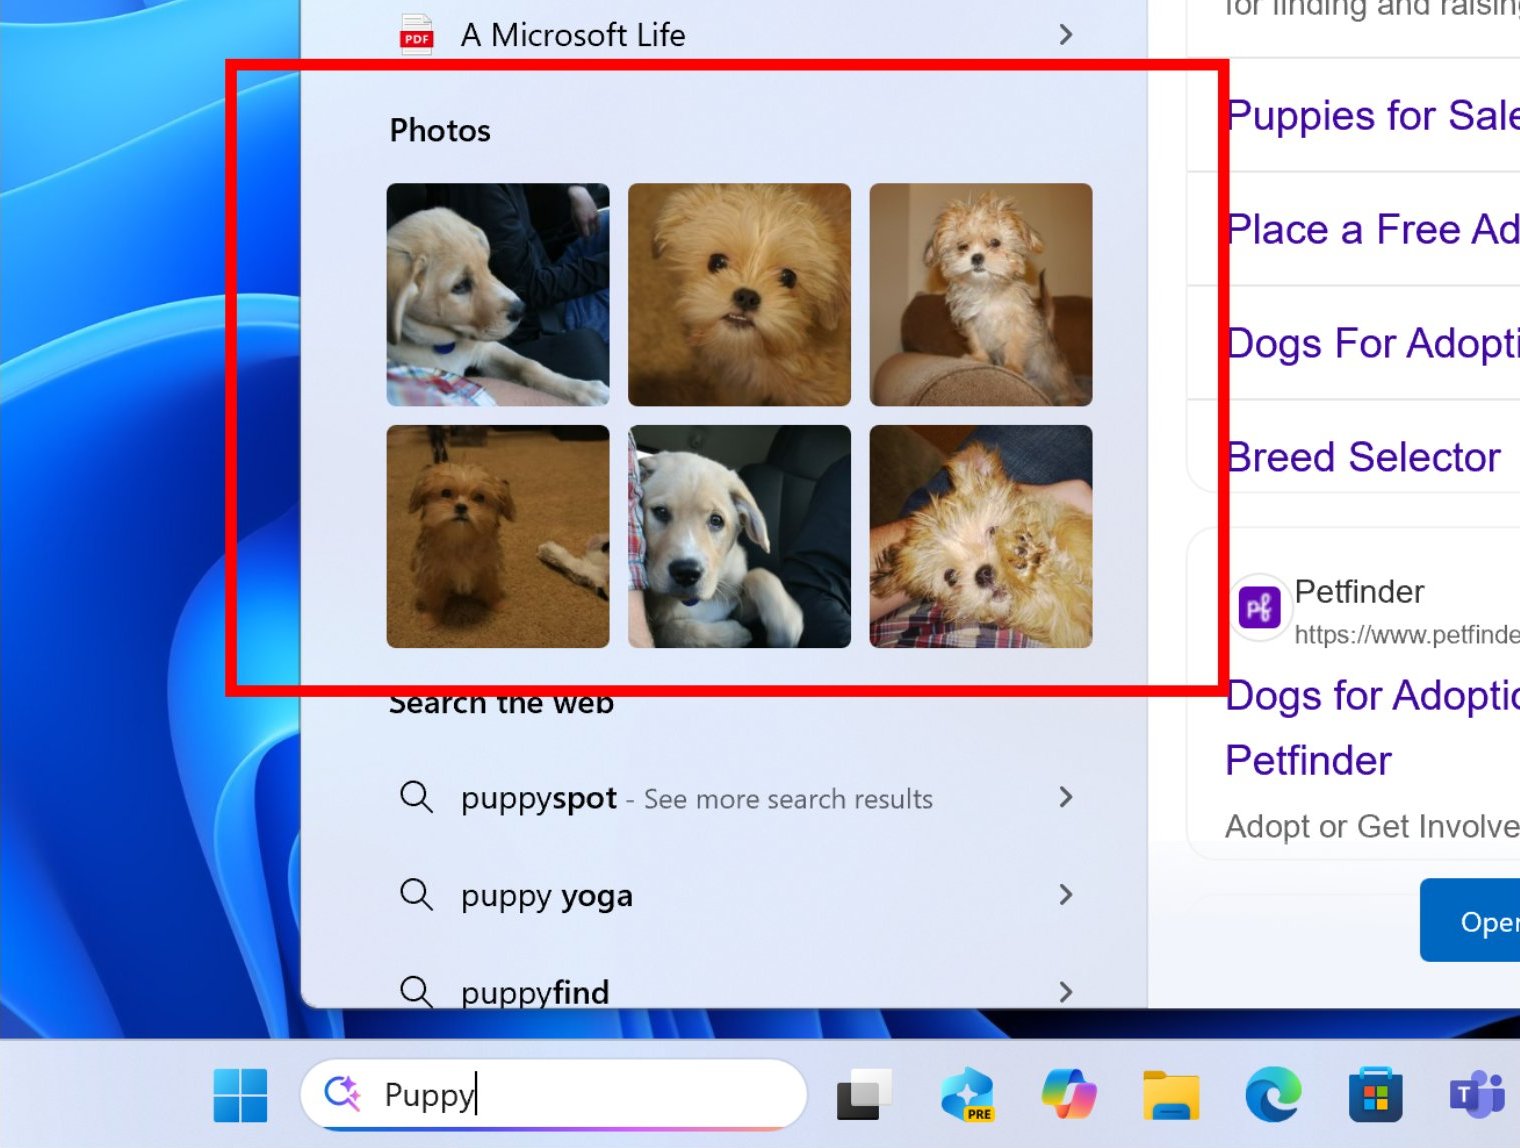Open the Puppies for Sale link

click(1360, 115)
